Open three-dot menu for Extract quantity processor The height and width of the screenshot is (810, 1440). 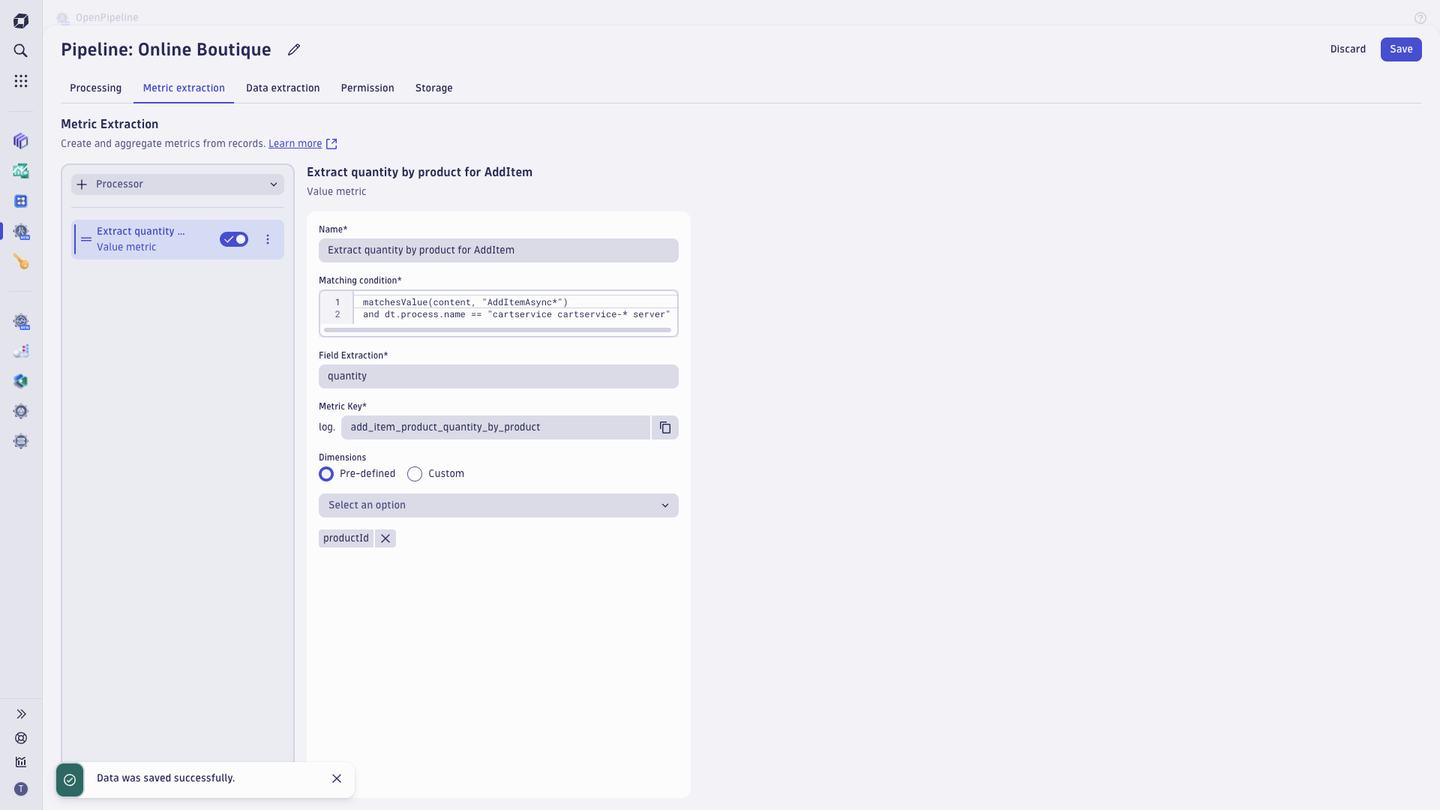click(x=267, y=239)
